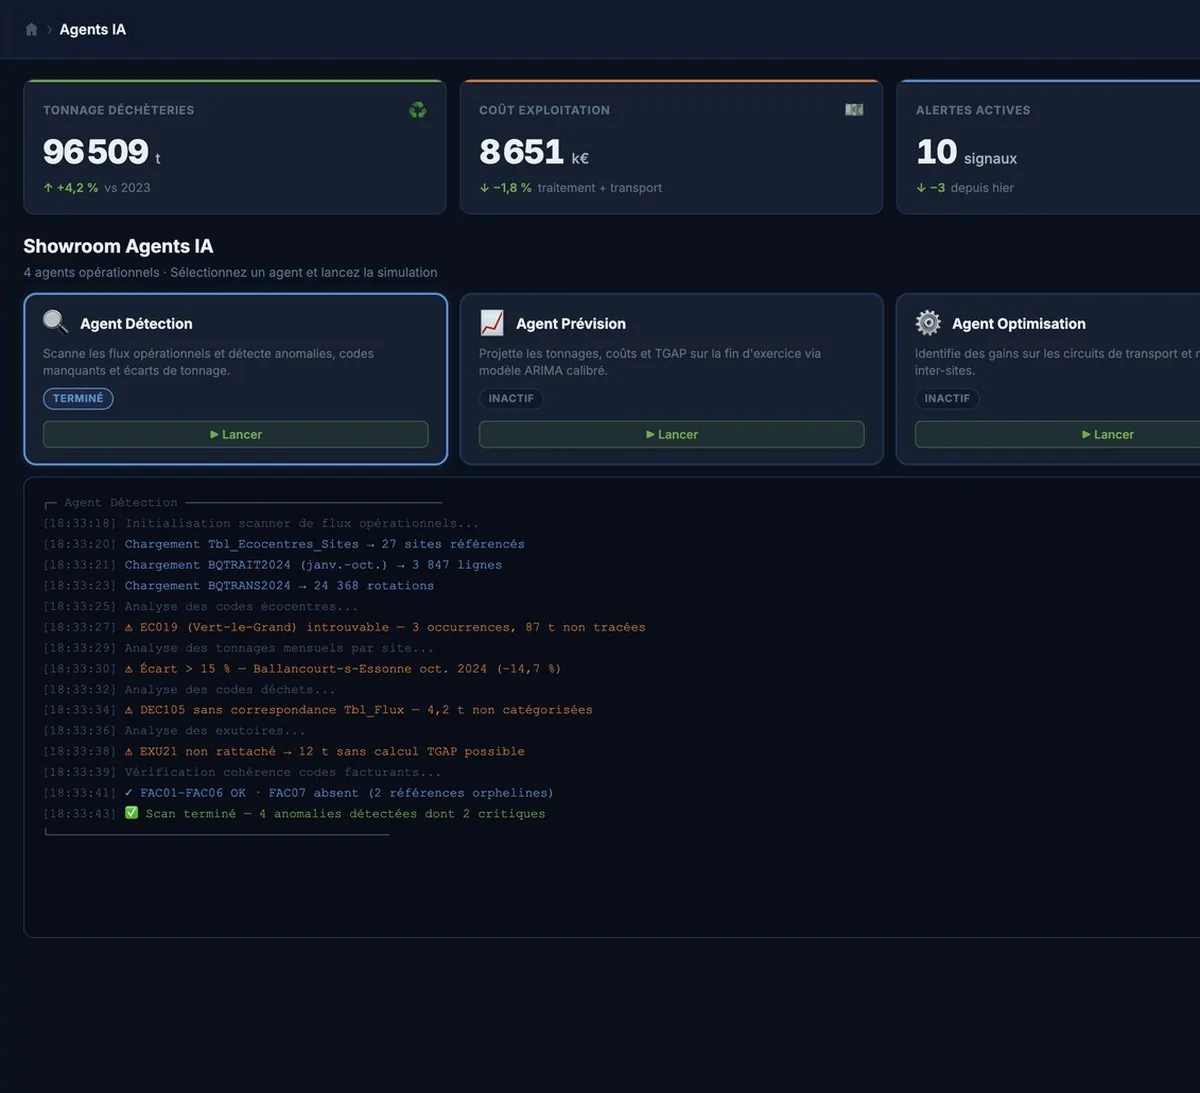1200x1093 pixels.
Task: Go to the home breadcrumb icon
Action: tap(31, 30)
